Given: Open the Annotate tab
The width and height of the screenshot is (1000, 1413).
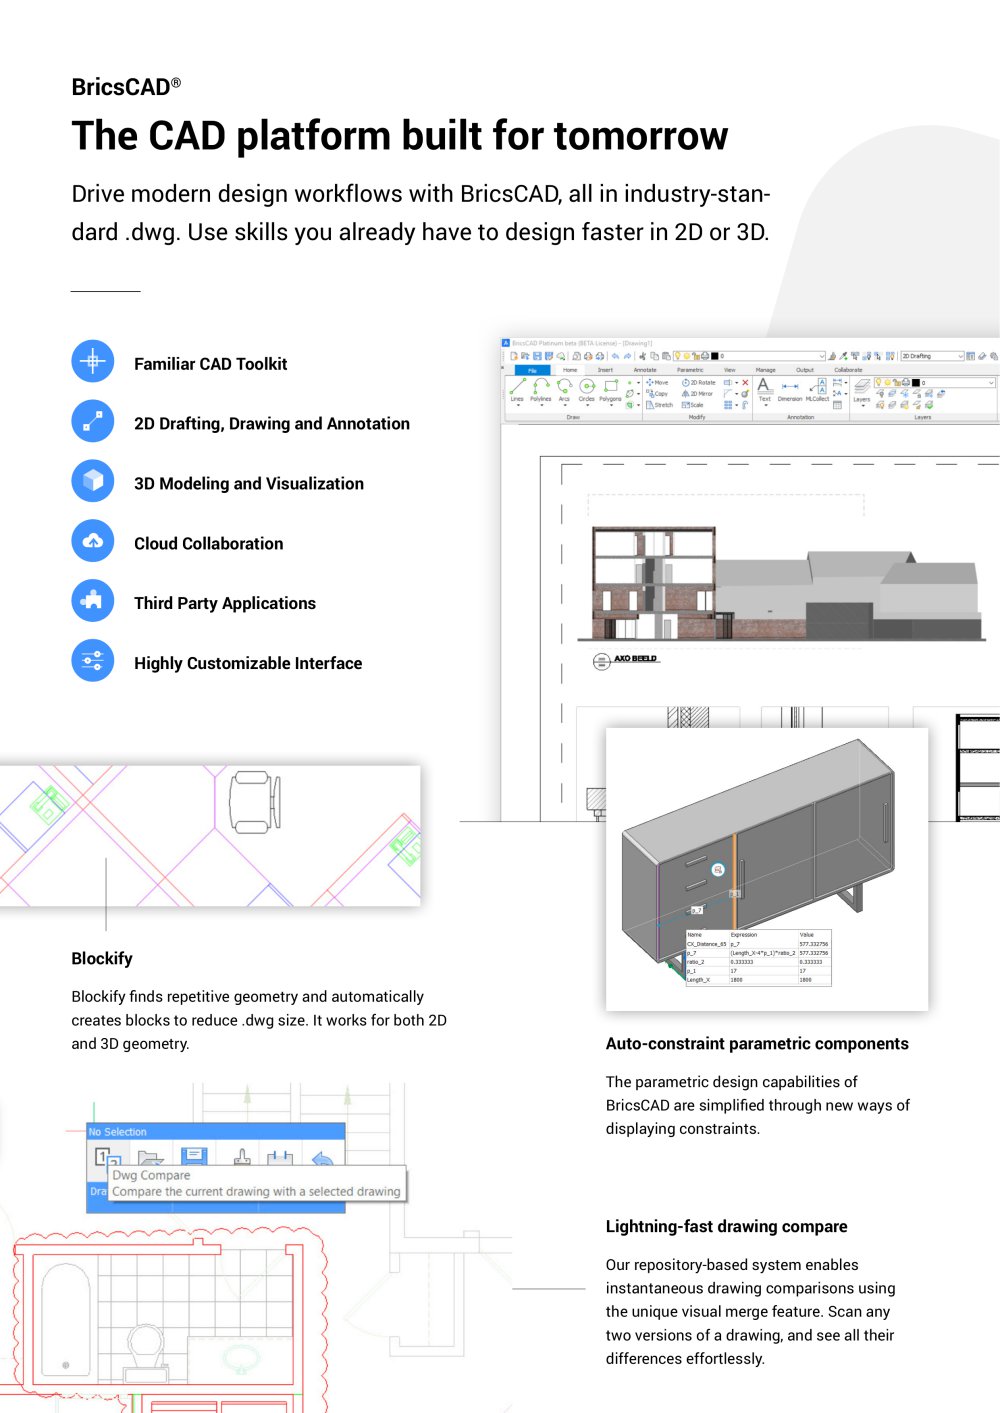Looking at the screenshot, I should [x=645, y=370].
